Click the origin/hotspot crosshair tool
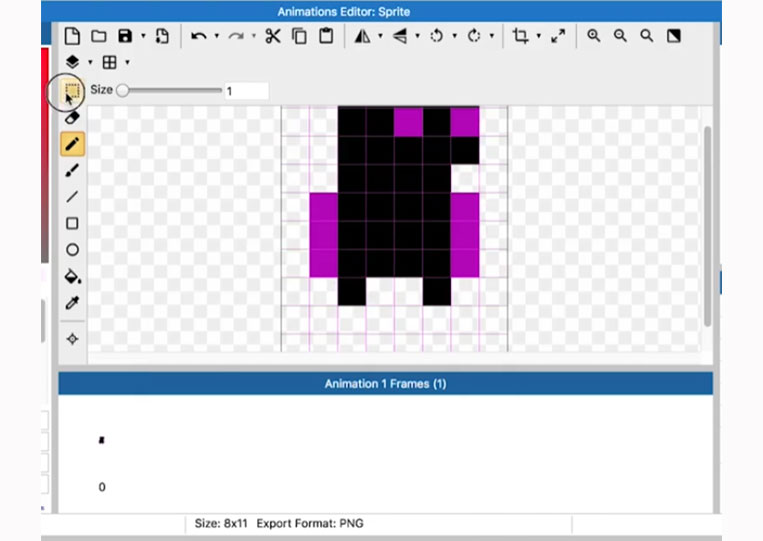This screenshot has height=541, width=763. (73, 339)
